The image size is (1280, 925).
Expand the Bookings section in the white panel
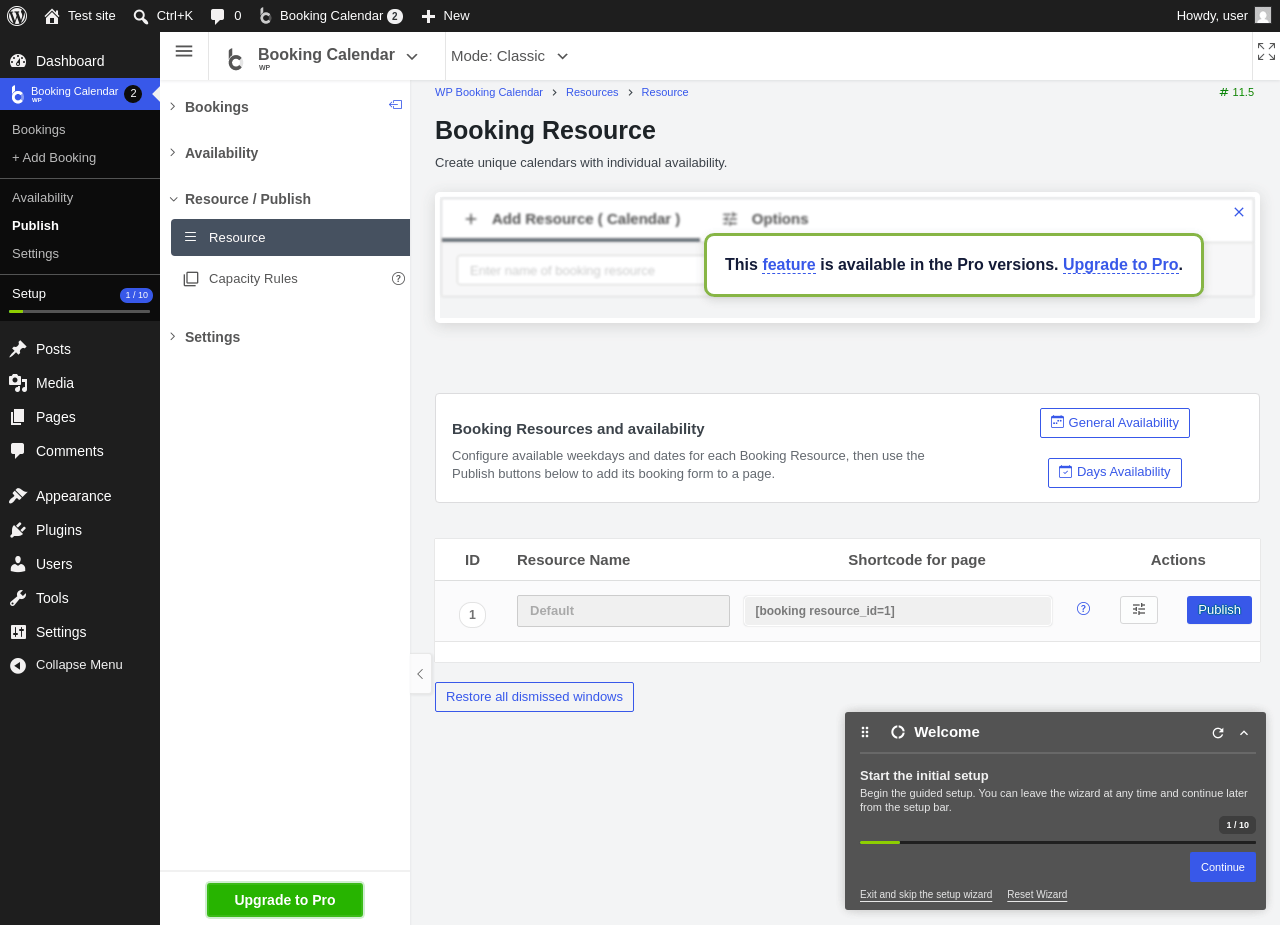pos(217,107)
